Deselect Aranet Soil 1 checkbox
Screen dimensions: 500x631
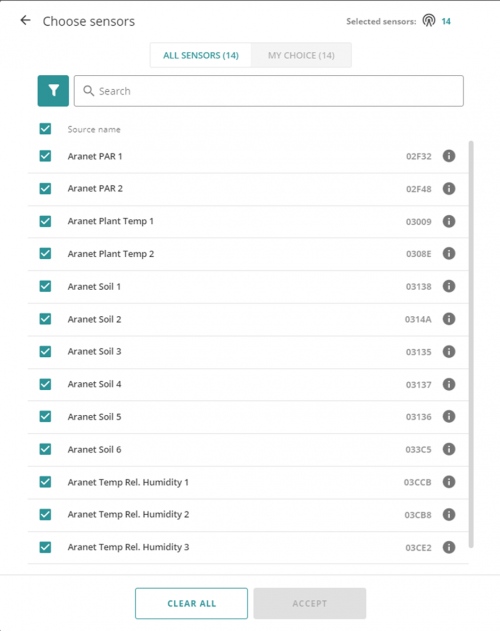click(x=45, y=286)
